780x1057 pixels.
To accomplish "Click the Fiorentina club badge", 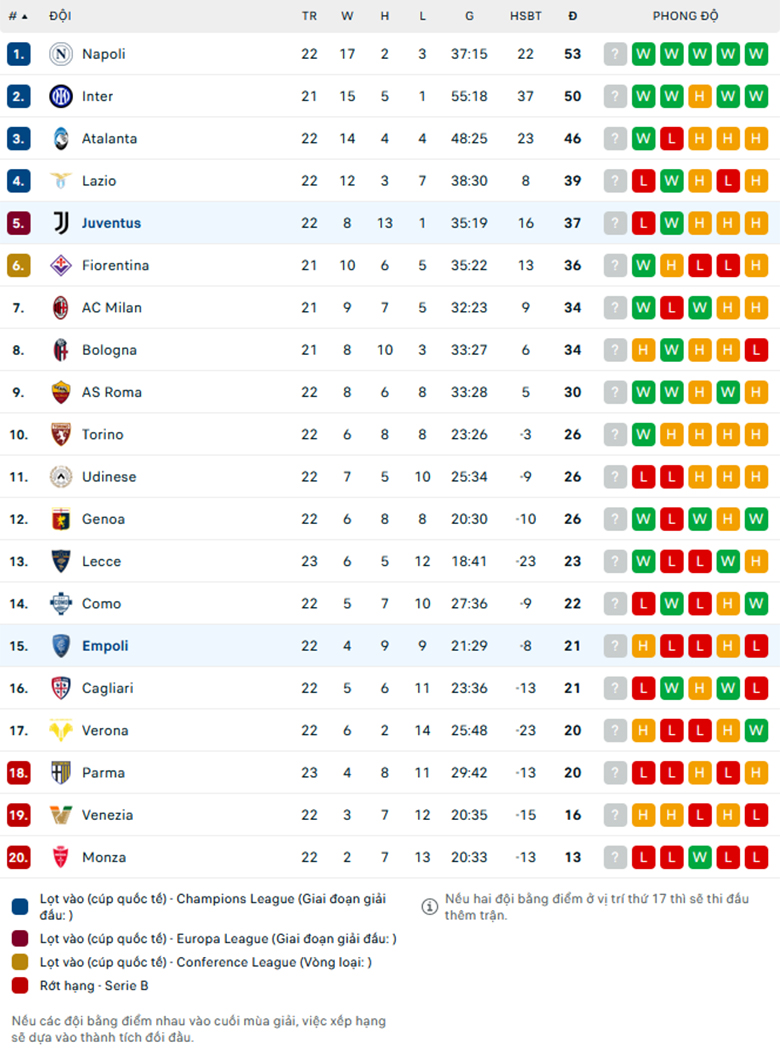I will pyautogui.click(x=61, y=266).
